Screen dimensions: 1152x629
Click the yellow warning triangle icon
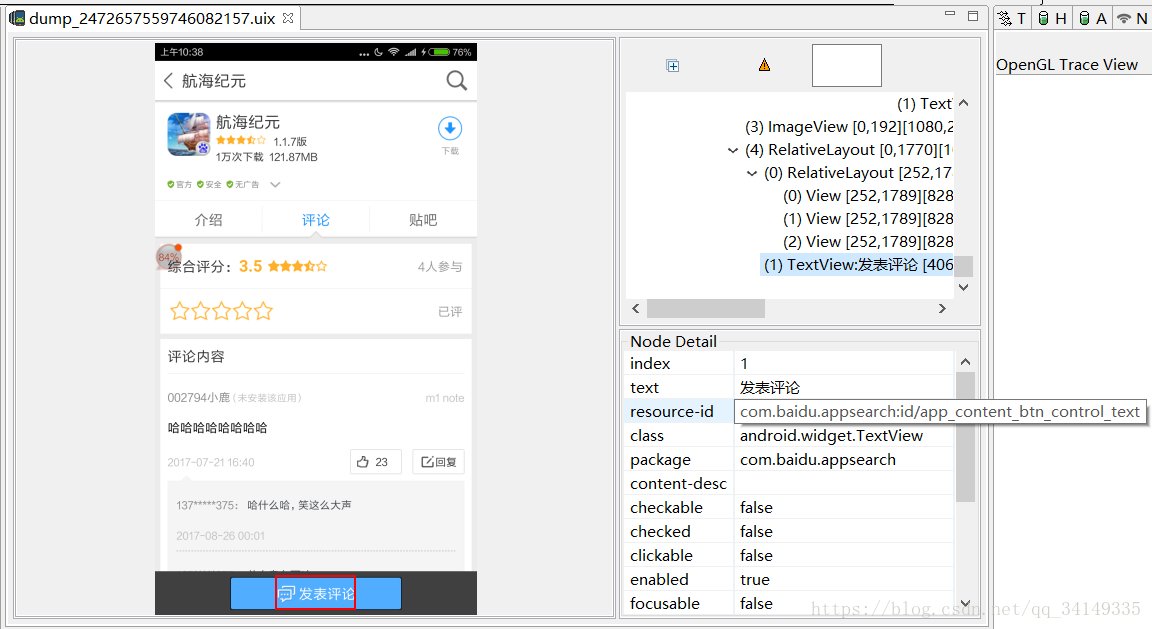764,65
